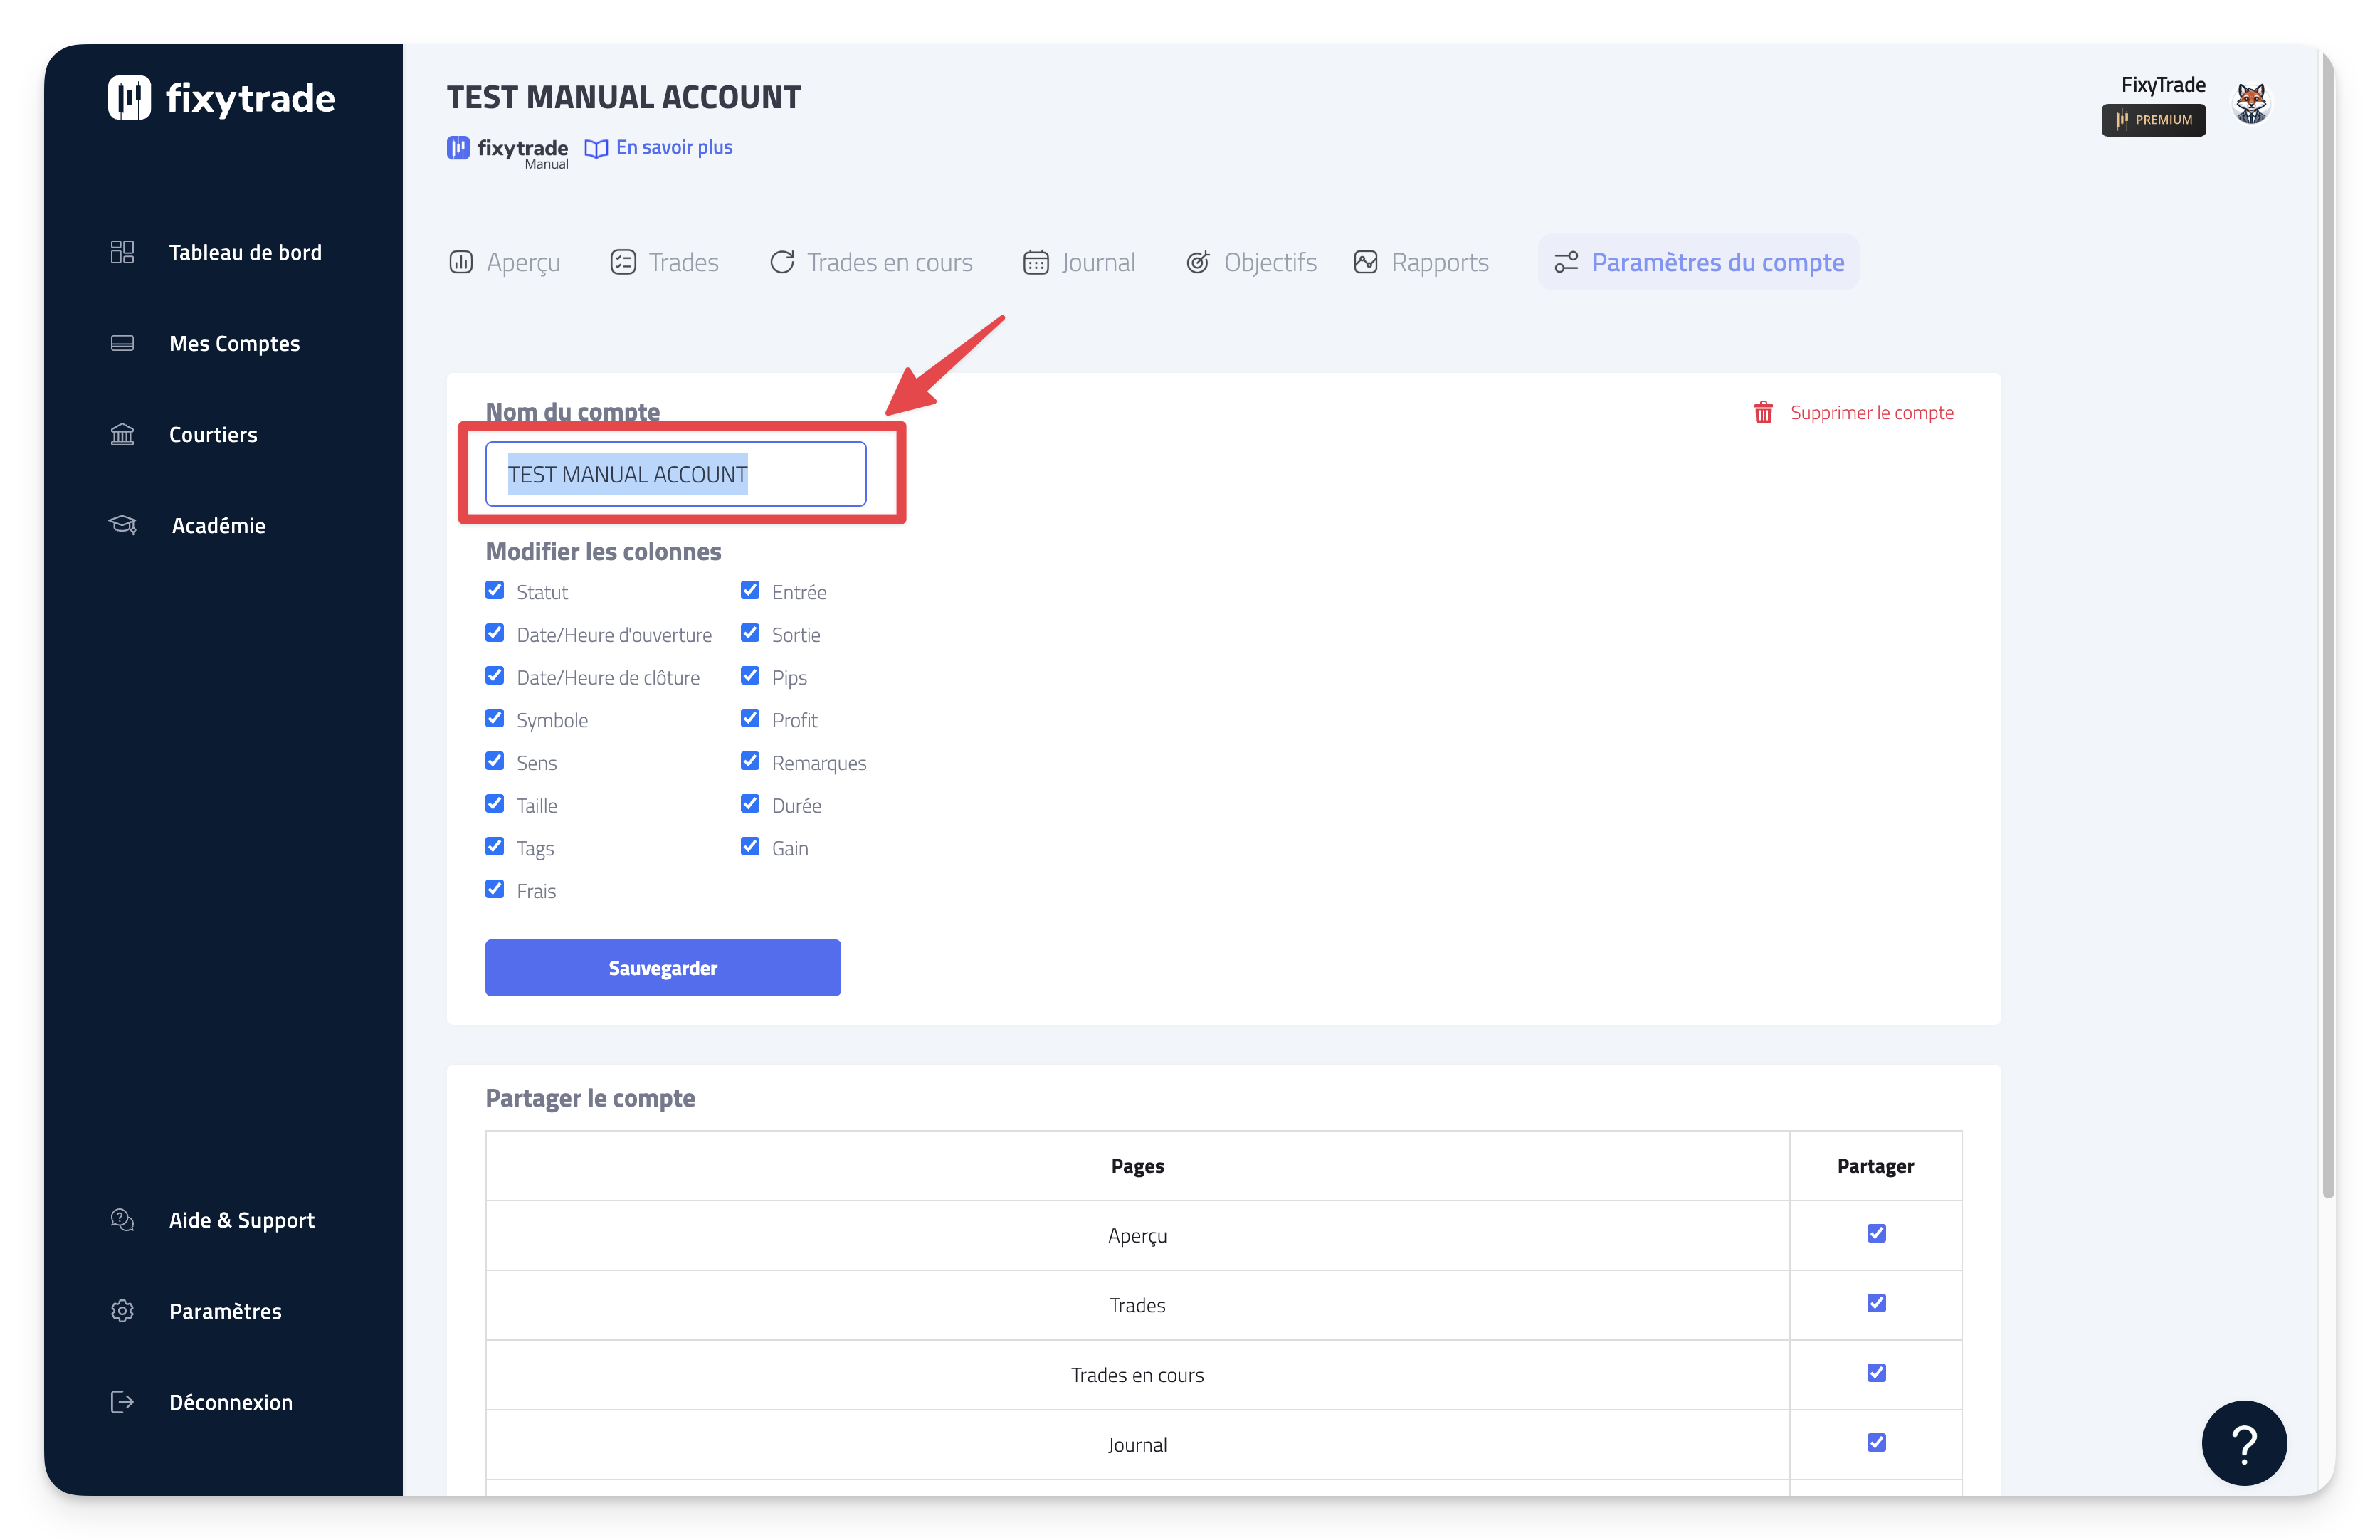
Task: Go to the Objectifs tab
Action: coord(1251,262)
